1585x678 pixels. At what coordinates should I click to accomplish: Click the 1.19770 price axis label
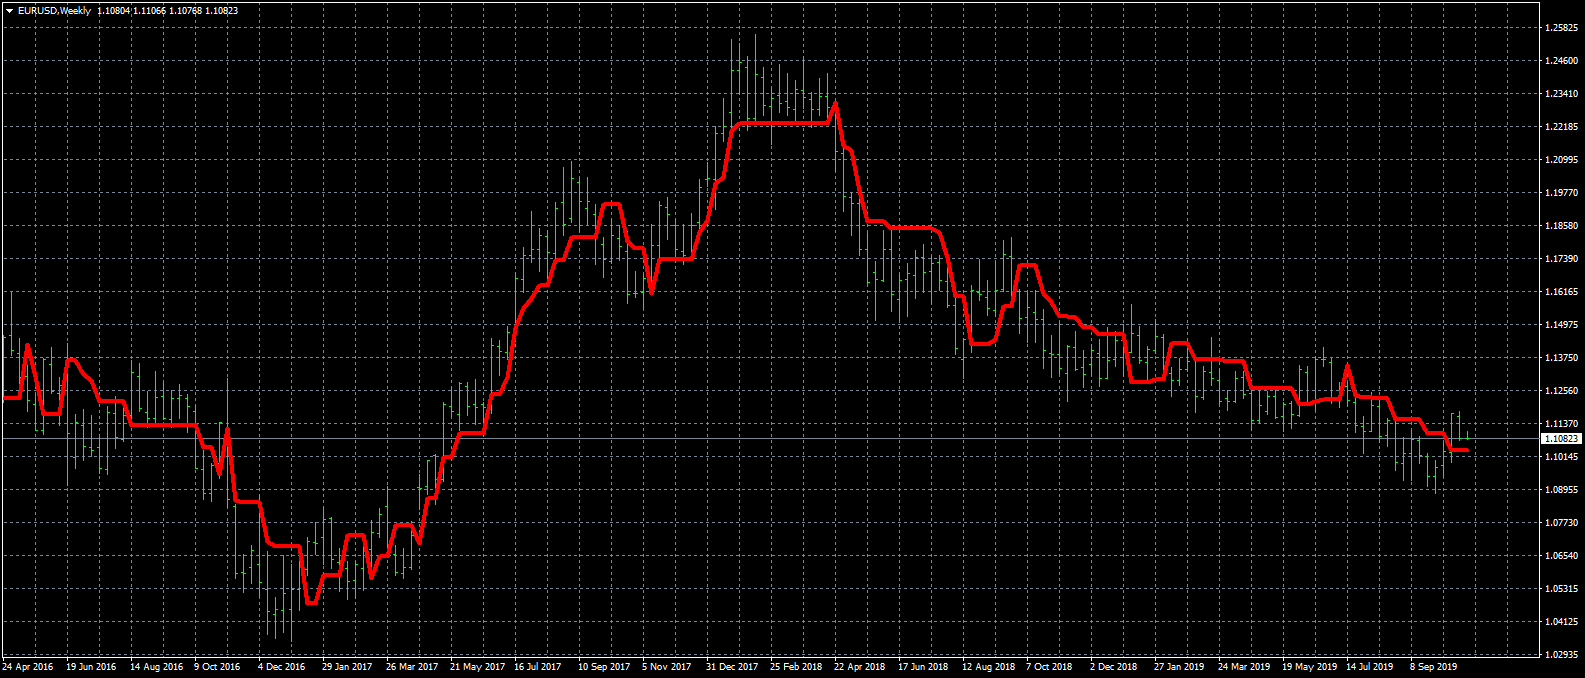[x=1561, y=193]
